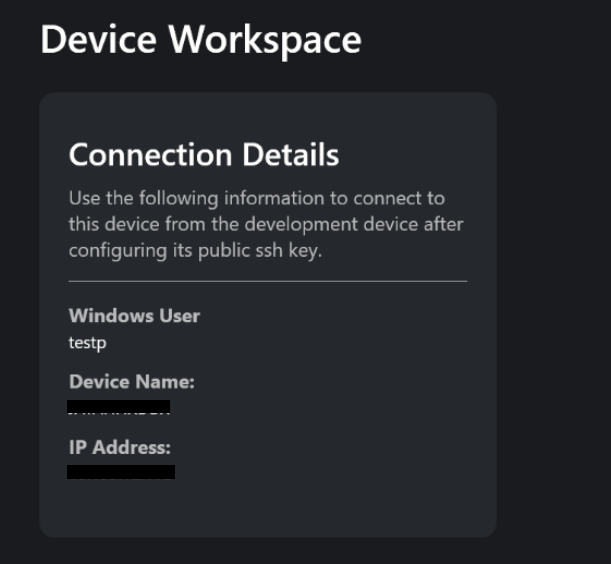
Task: Click the word Details in the heading
Action: pos(291,155)
